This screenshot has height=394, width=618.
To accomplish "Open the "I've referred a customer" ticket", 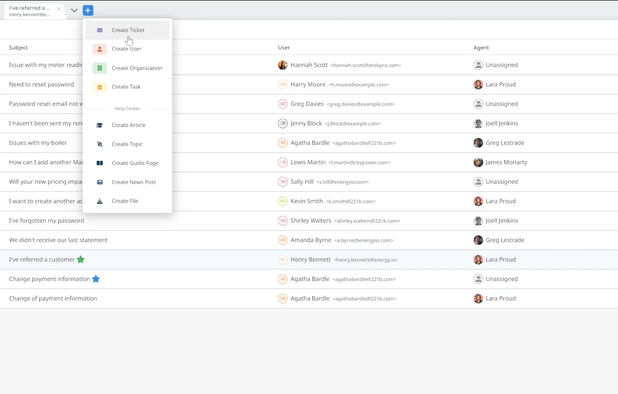I will [42, 260].
